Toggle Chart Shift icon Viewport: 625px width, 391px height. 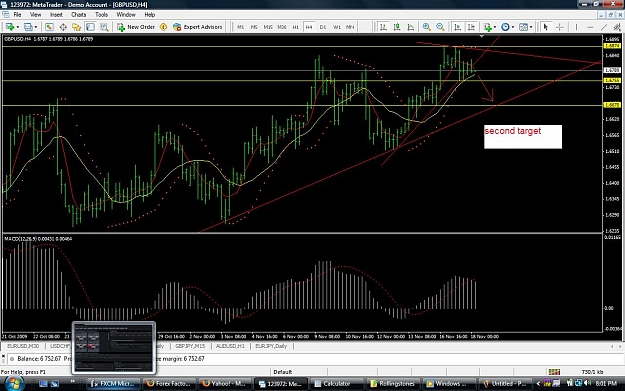click(471, 27)
